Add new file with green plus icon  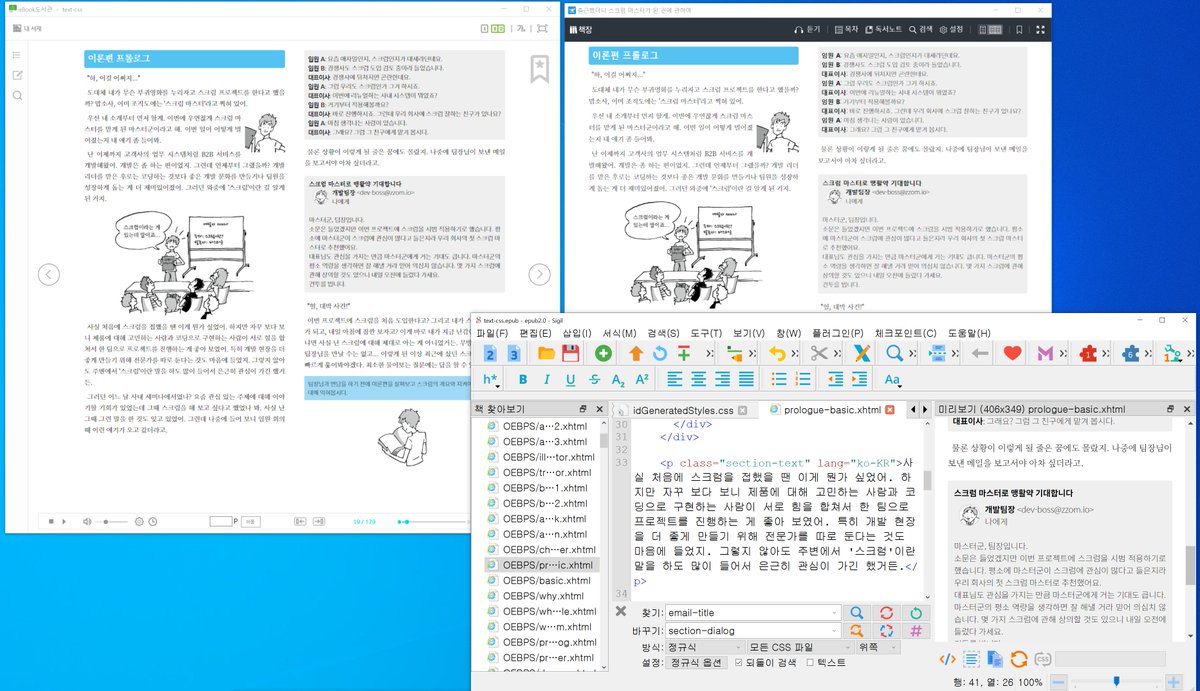603,353
